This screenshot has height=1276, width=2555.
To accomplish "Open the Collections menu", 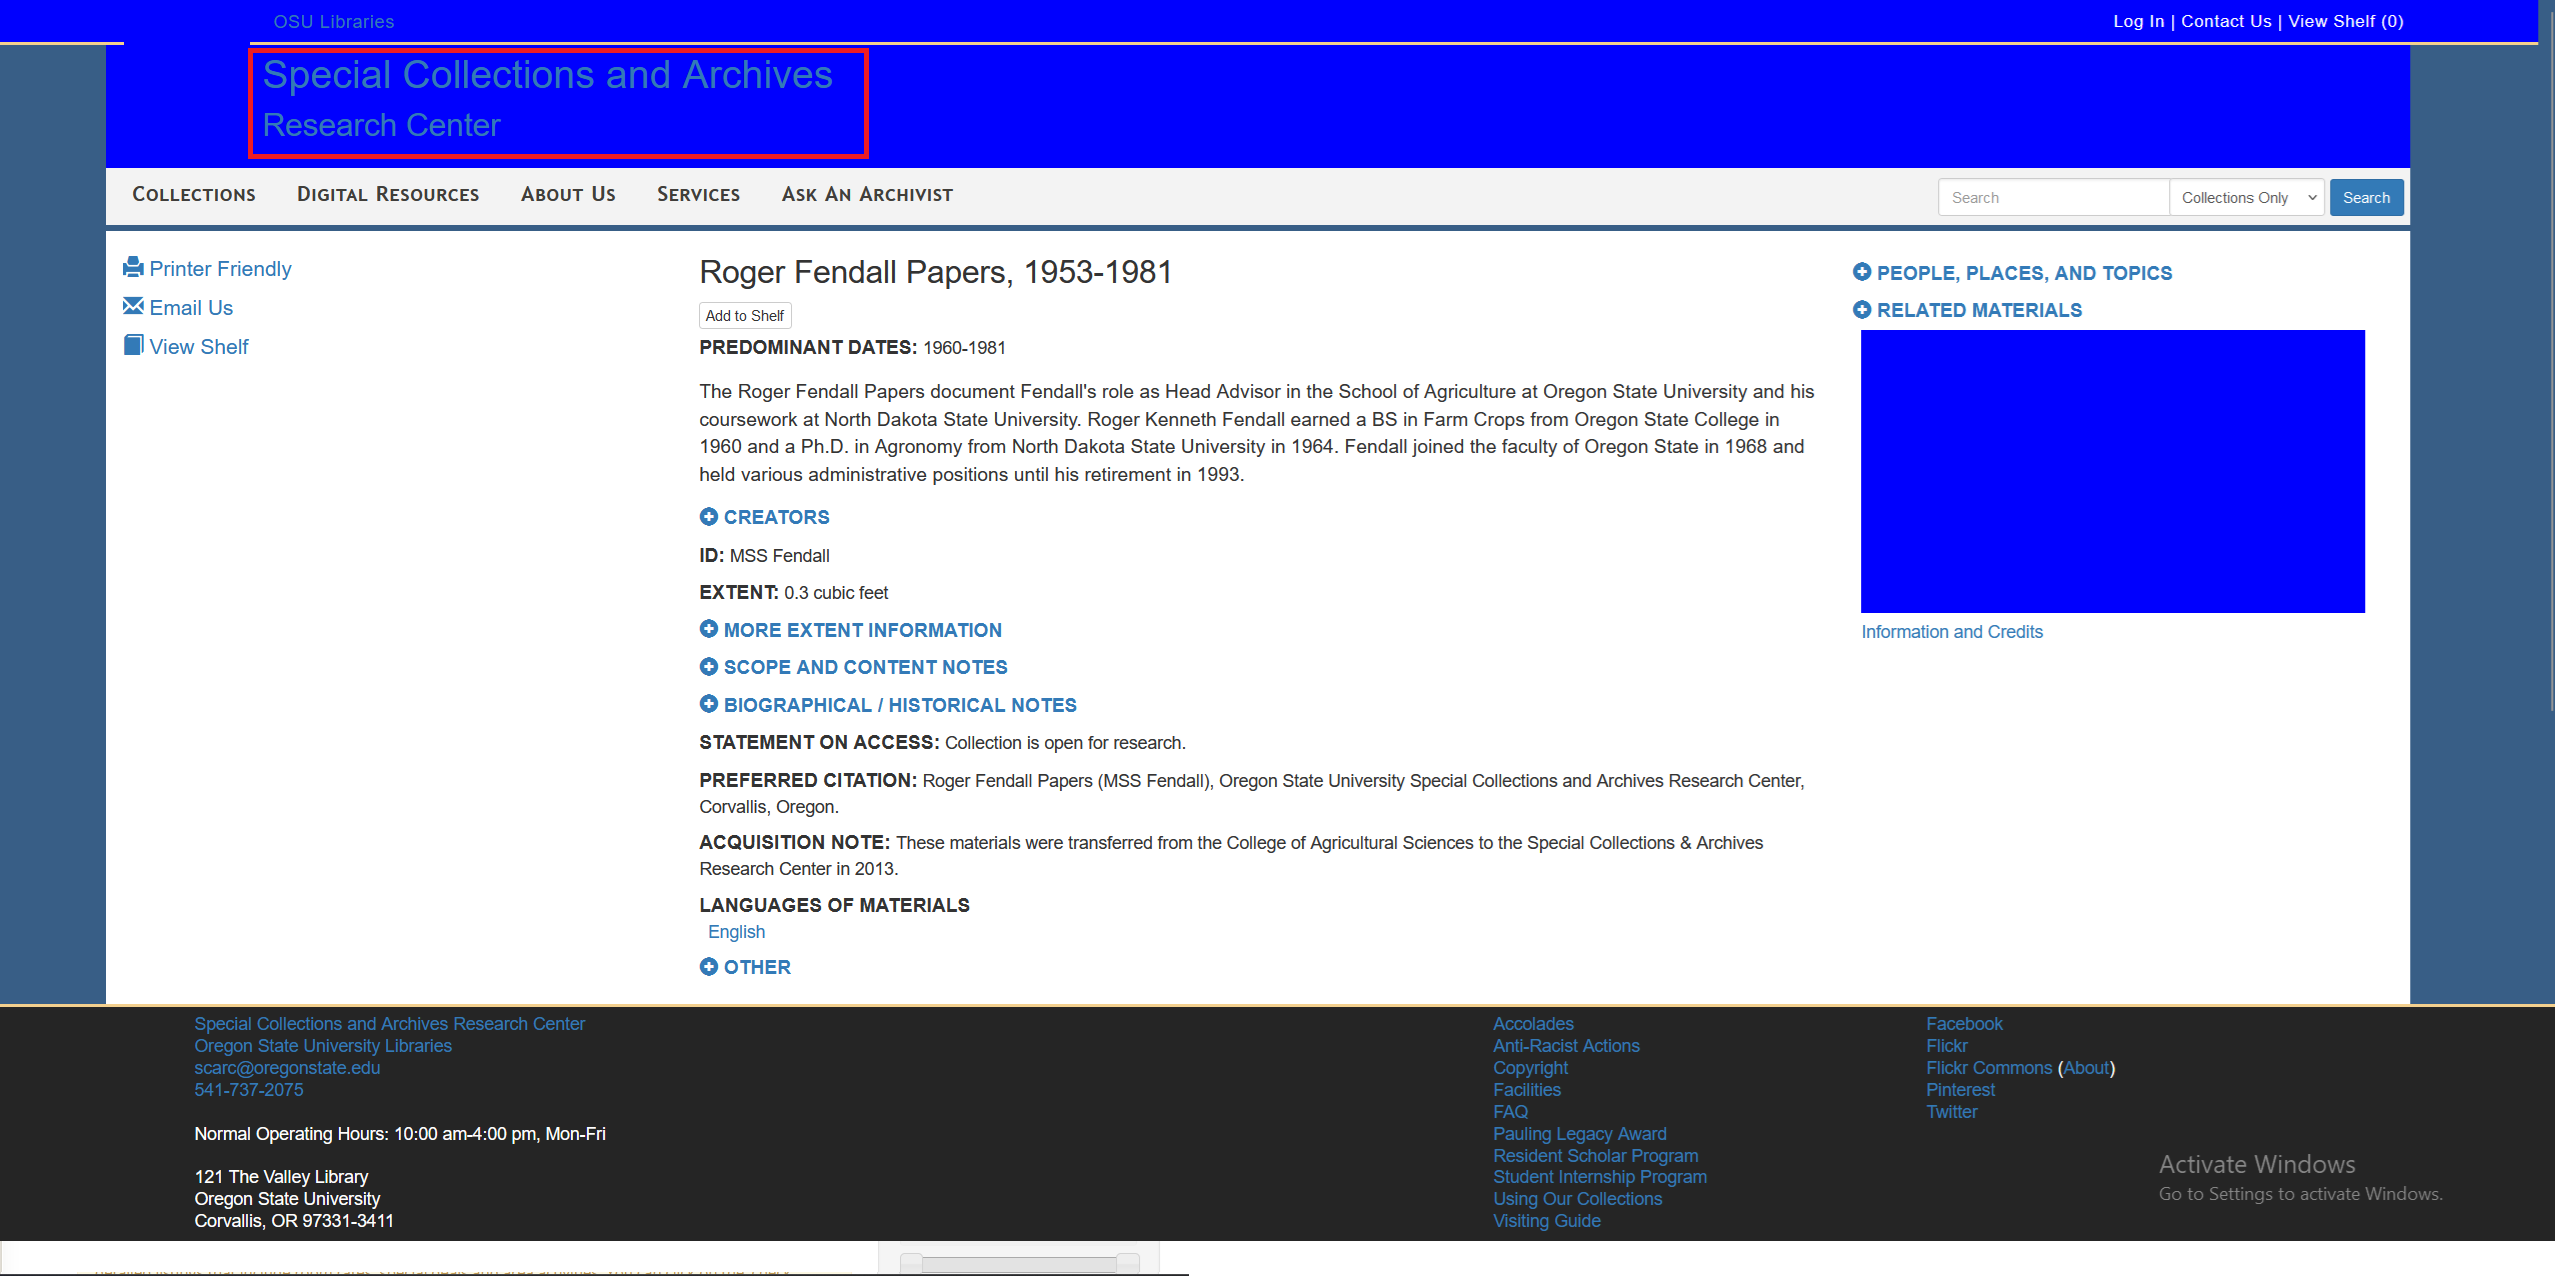I will (x=194, y=195).
